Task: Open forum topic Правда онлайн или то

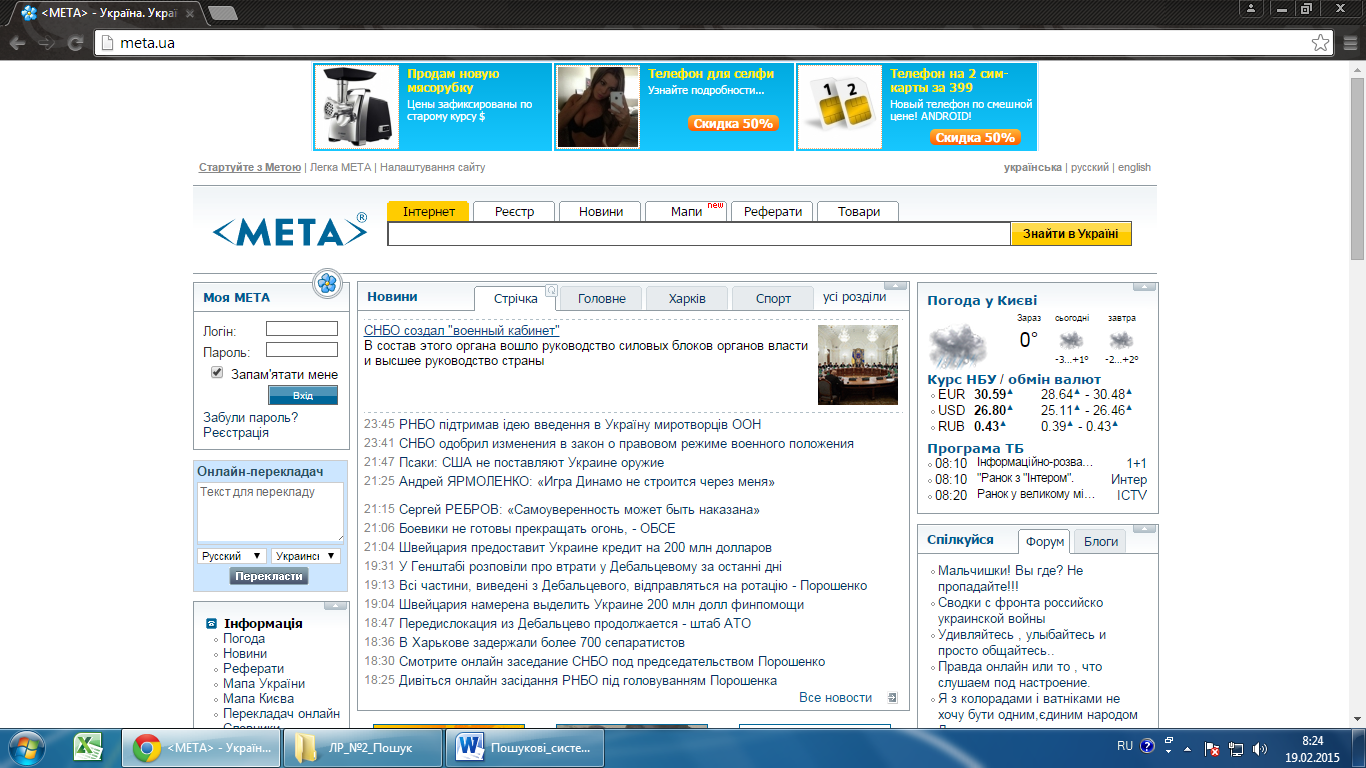Action: click(x=1020, y=675)
